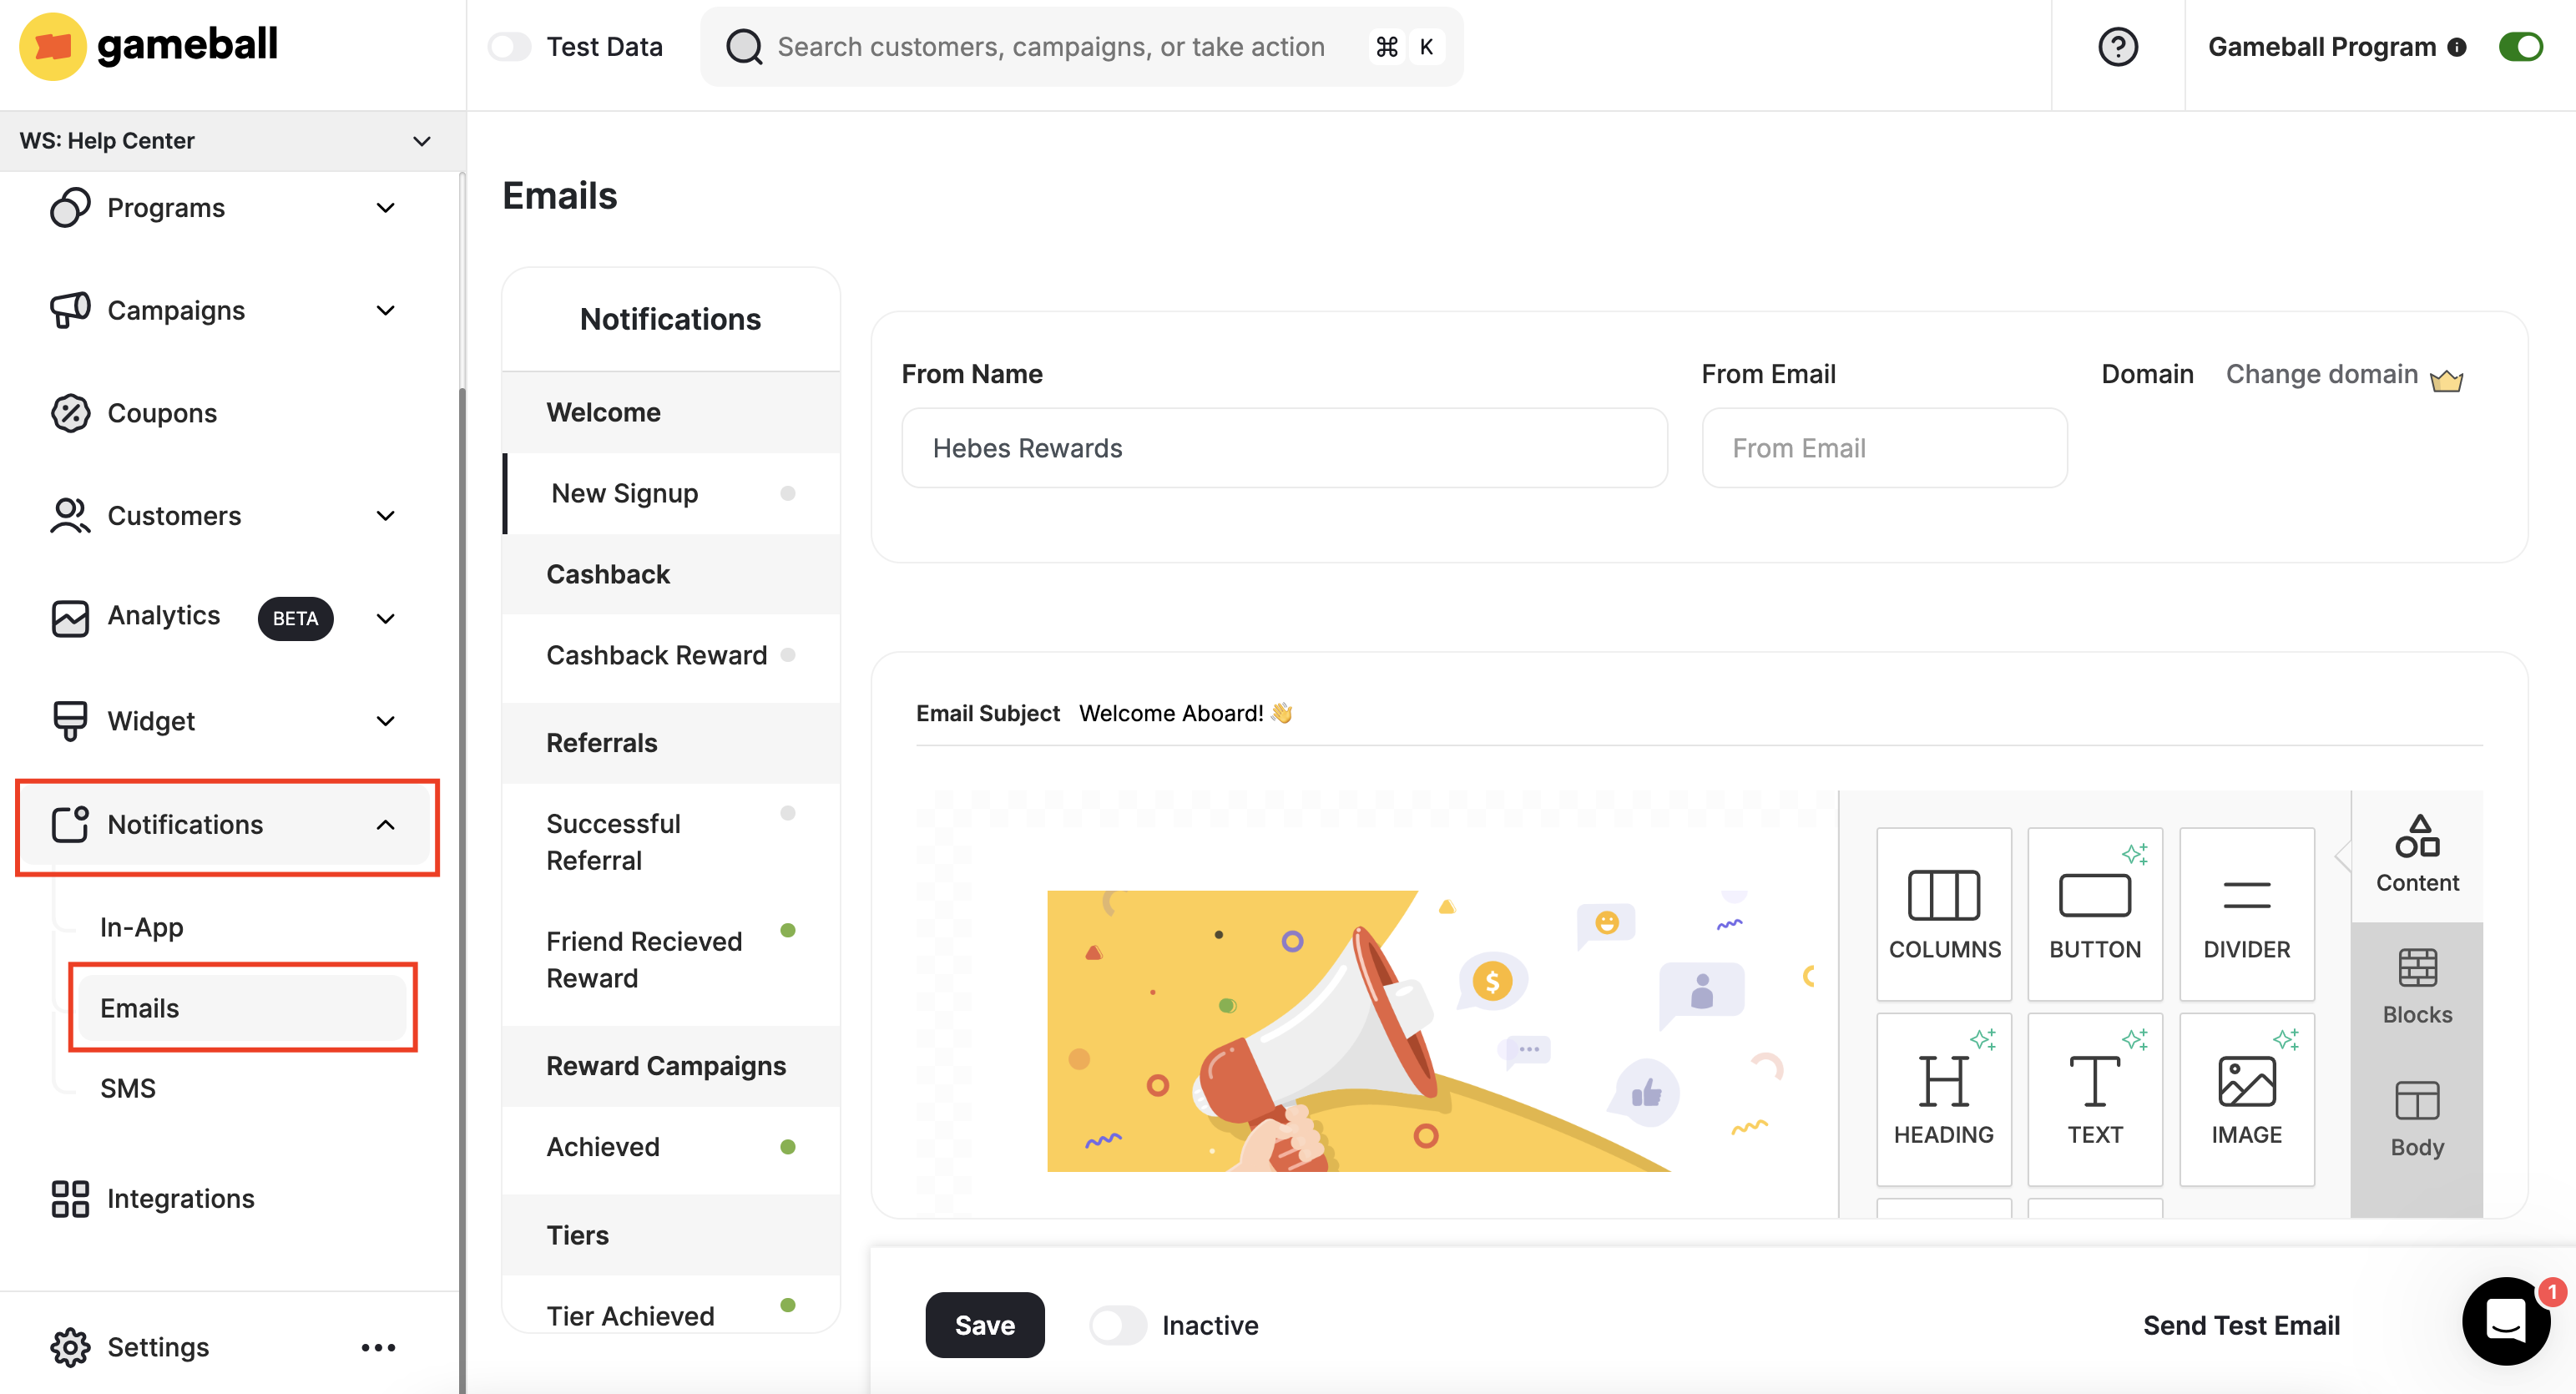The width and height of the screenshot is (2576, 1394).
Task: Enable the Test Data toggle
Action: click(x=510, y=46)
